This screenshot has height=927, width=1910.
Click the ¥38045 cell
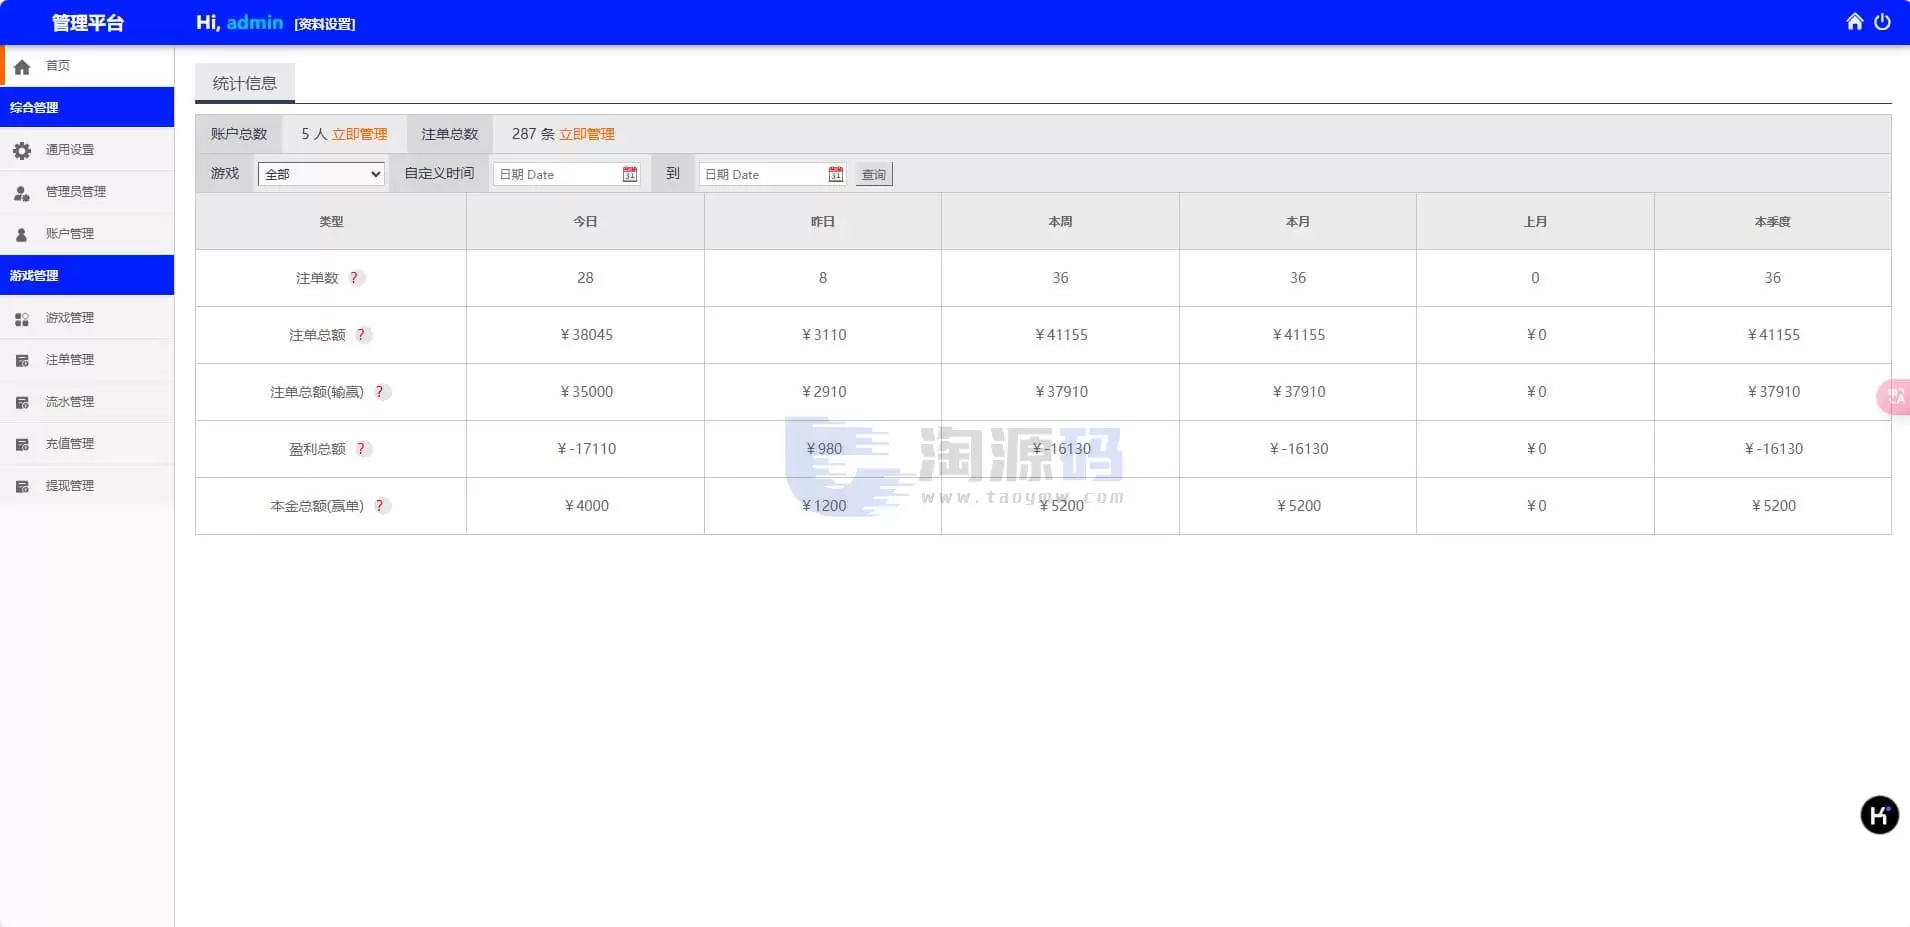[586, 335]
